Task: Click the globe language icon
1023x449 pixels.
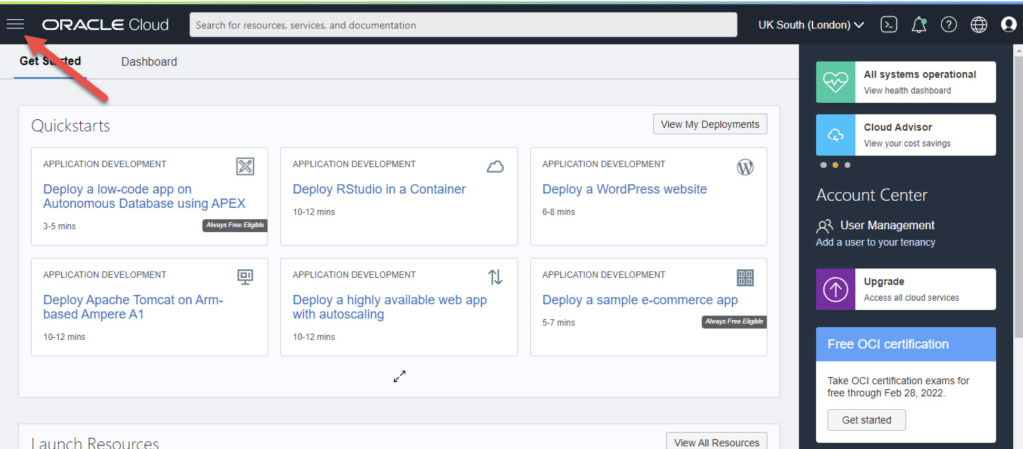Action: coord(979,25)
